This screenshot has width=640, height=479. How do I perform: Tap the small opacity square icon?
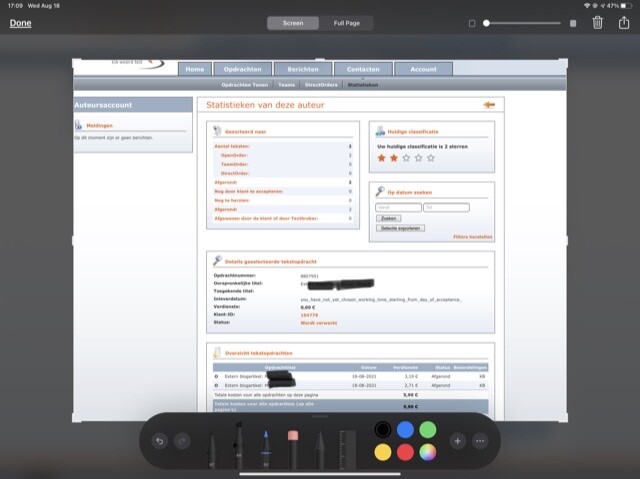(x=472, y=23)
